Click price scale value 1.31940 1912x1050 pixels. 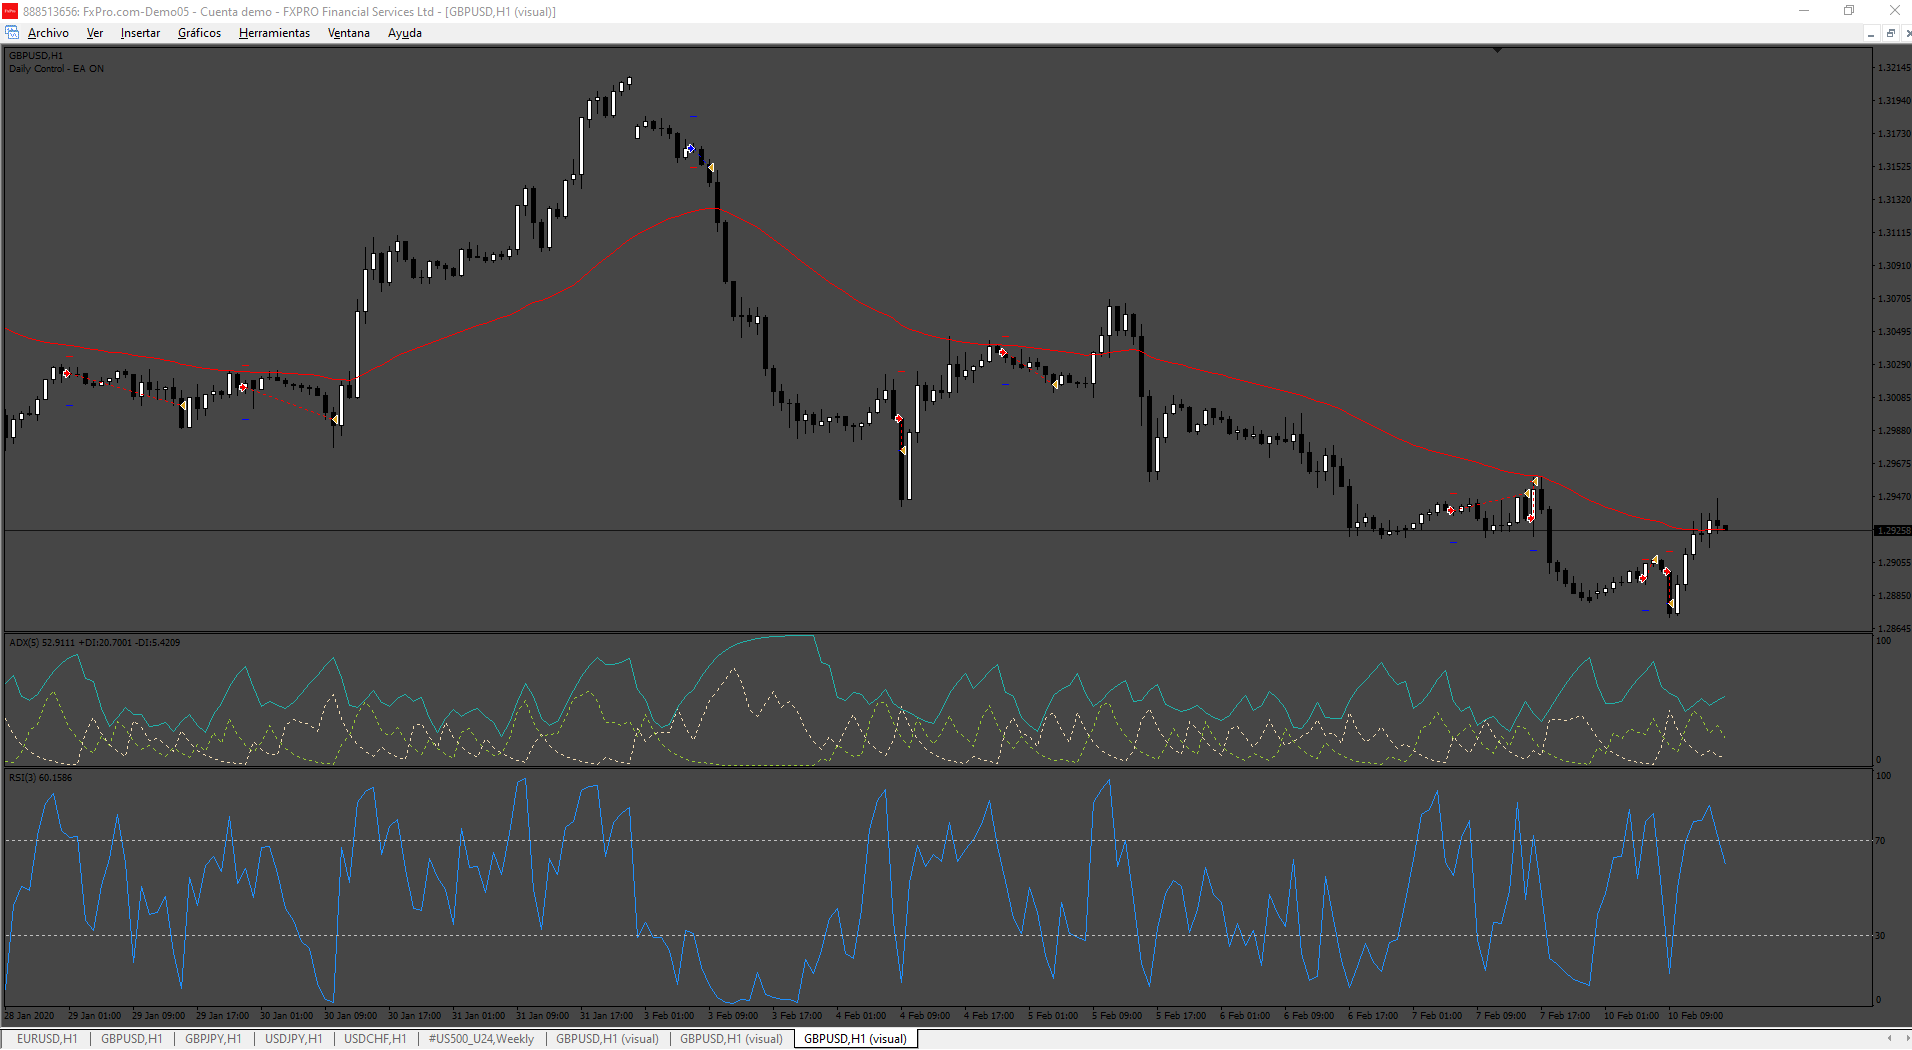pyautogui.click(x=1894, y=101)
